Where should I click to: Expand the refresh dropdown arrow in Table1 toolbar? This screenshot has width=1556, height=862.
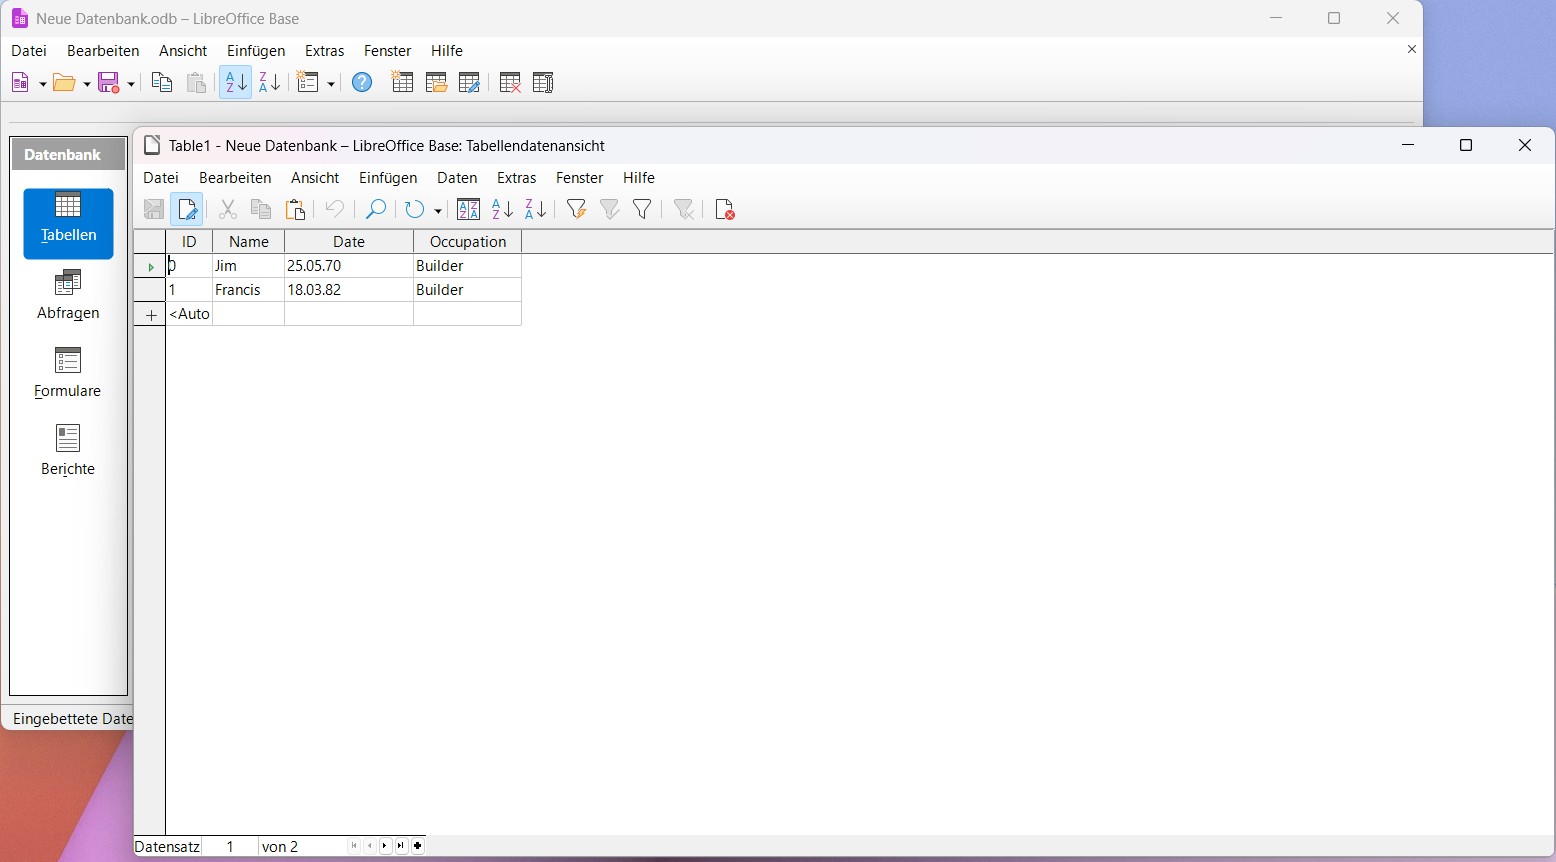point(438,210)
